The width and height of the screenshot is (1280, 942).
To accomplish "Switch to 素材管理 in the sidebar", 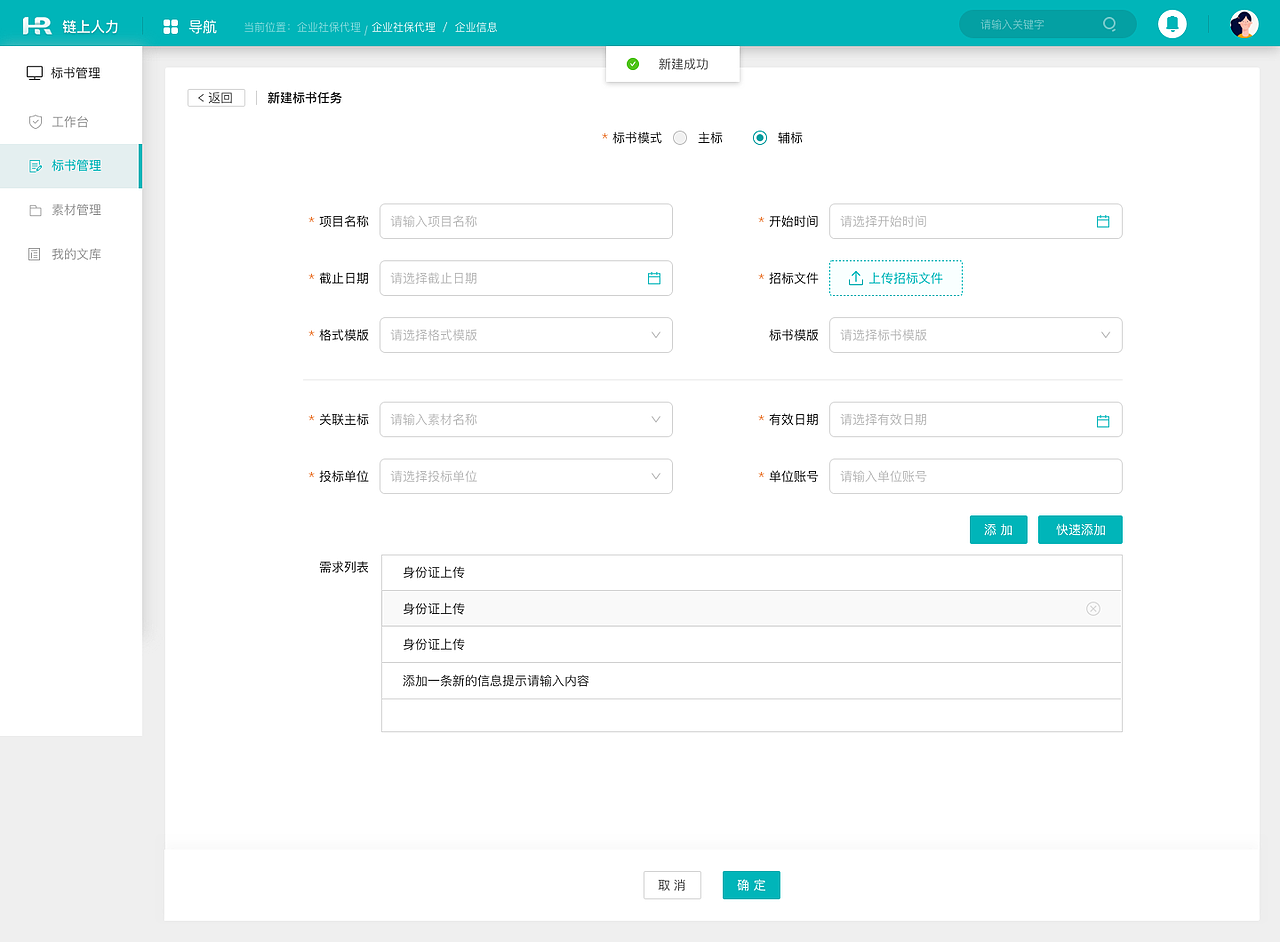I will click(70, 209).
